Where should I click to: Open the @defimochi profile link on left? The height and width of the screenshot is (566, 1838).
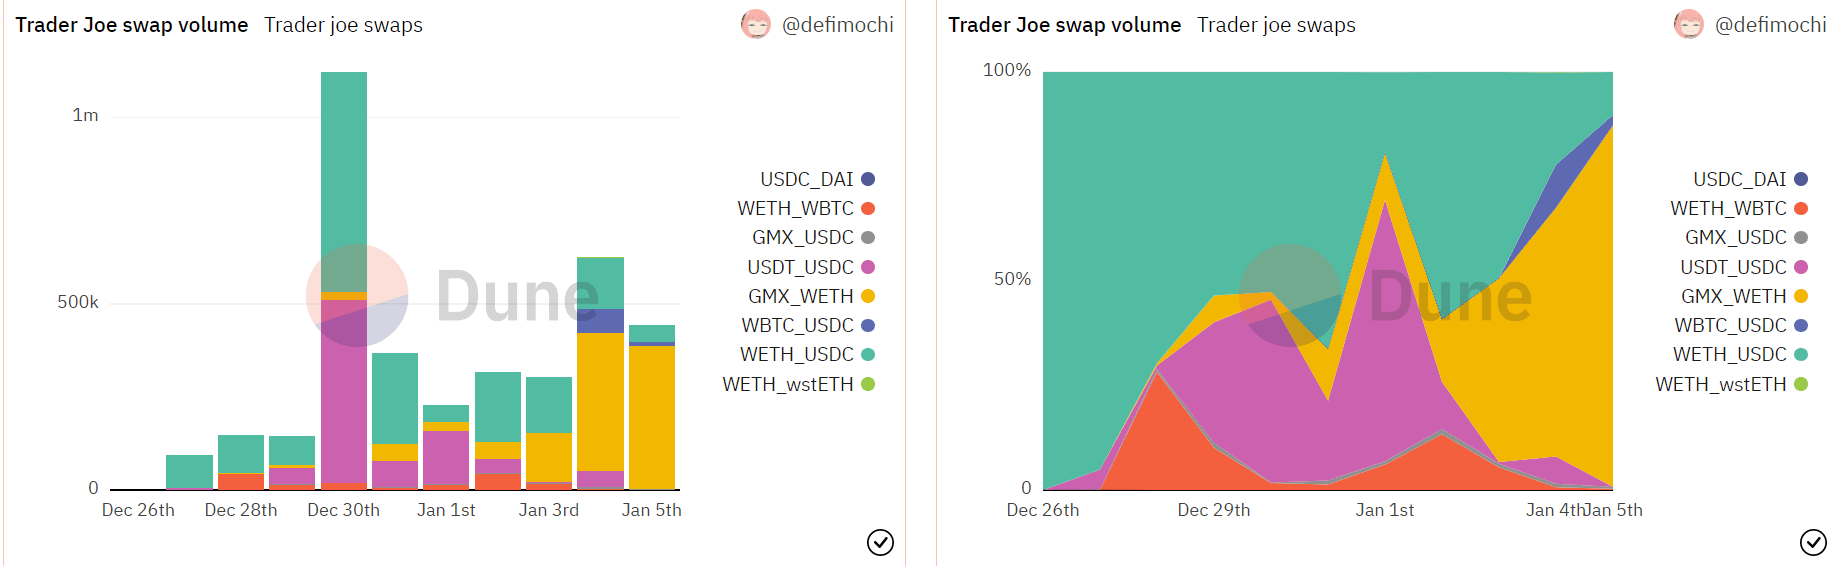(x=838, y=25)
